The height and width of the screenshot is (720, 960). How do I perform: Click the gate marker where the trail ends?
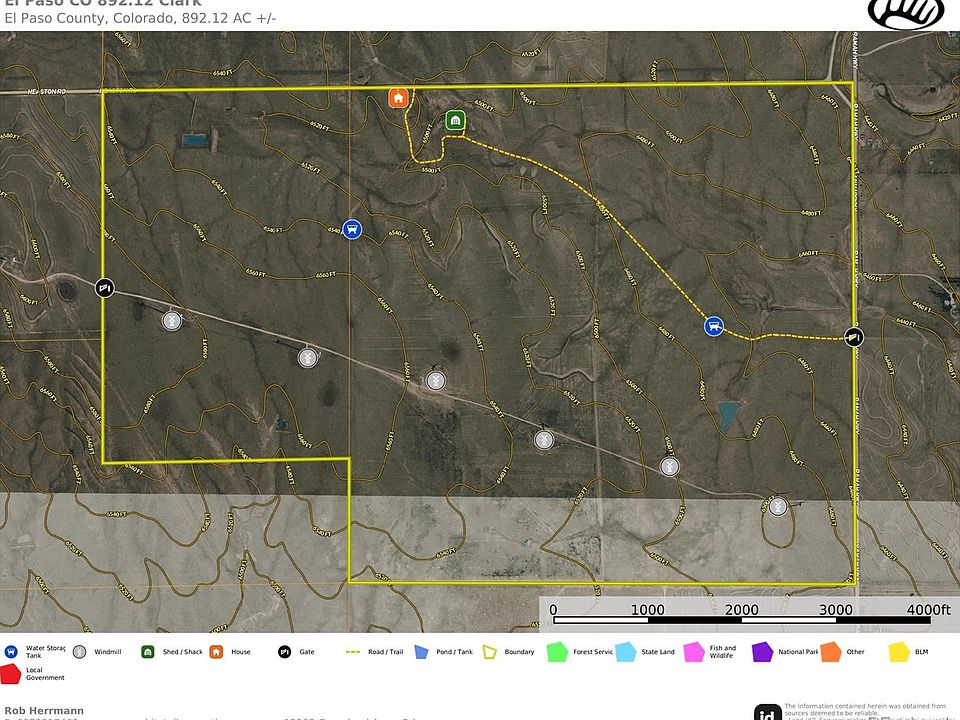(x=853, y=337)
